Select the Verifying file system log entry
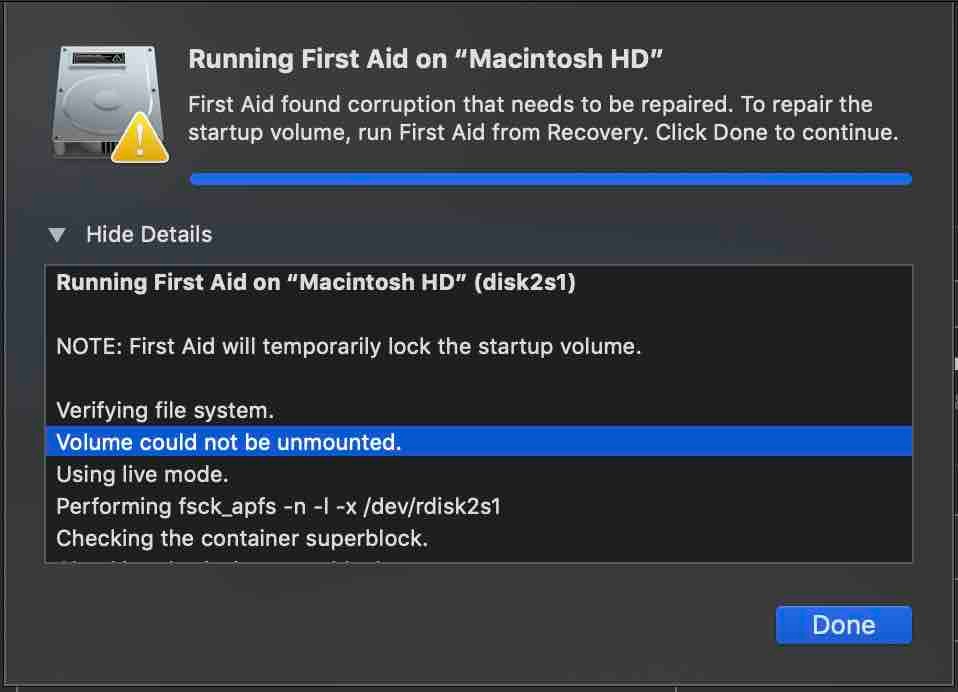The width and height of the screenshot is (958, 692). 165,410
